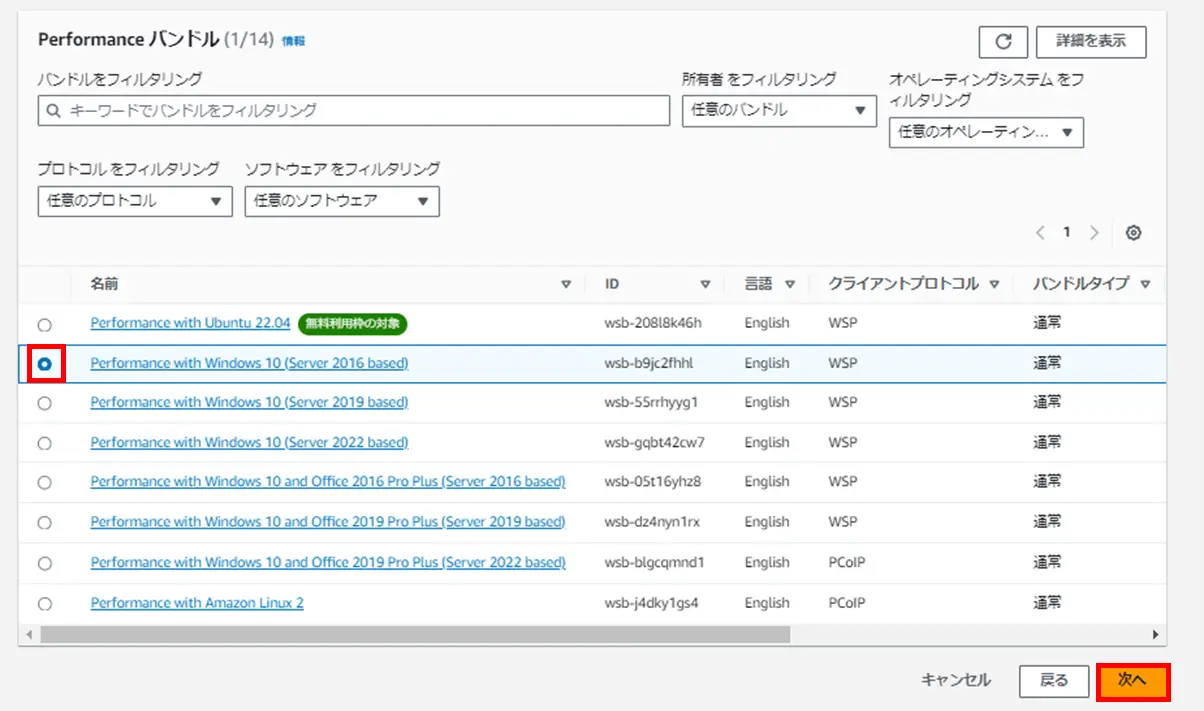Open operating system filter dropdown
1204x711 pixels.
pos(986,132)
